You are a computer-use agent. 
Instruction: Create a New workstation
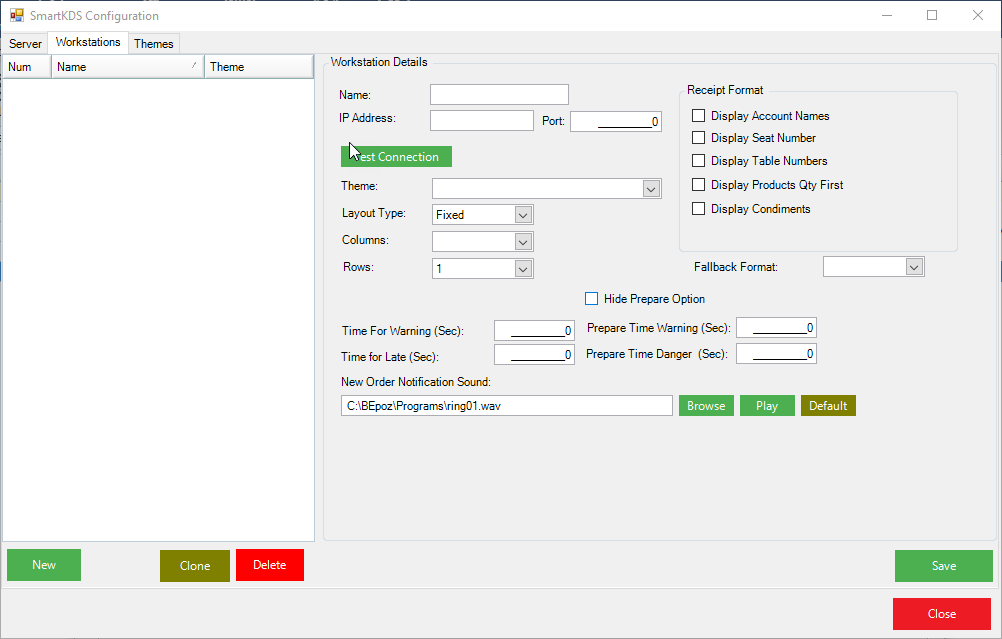(44, 565)
